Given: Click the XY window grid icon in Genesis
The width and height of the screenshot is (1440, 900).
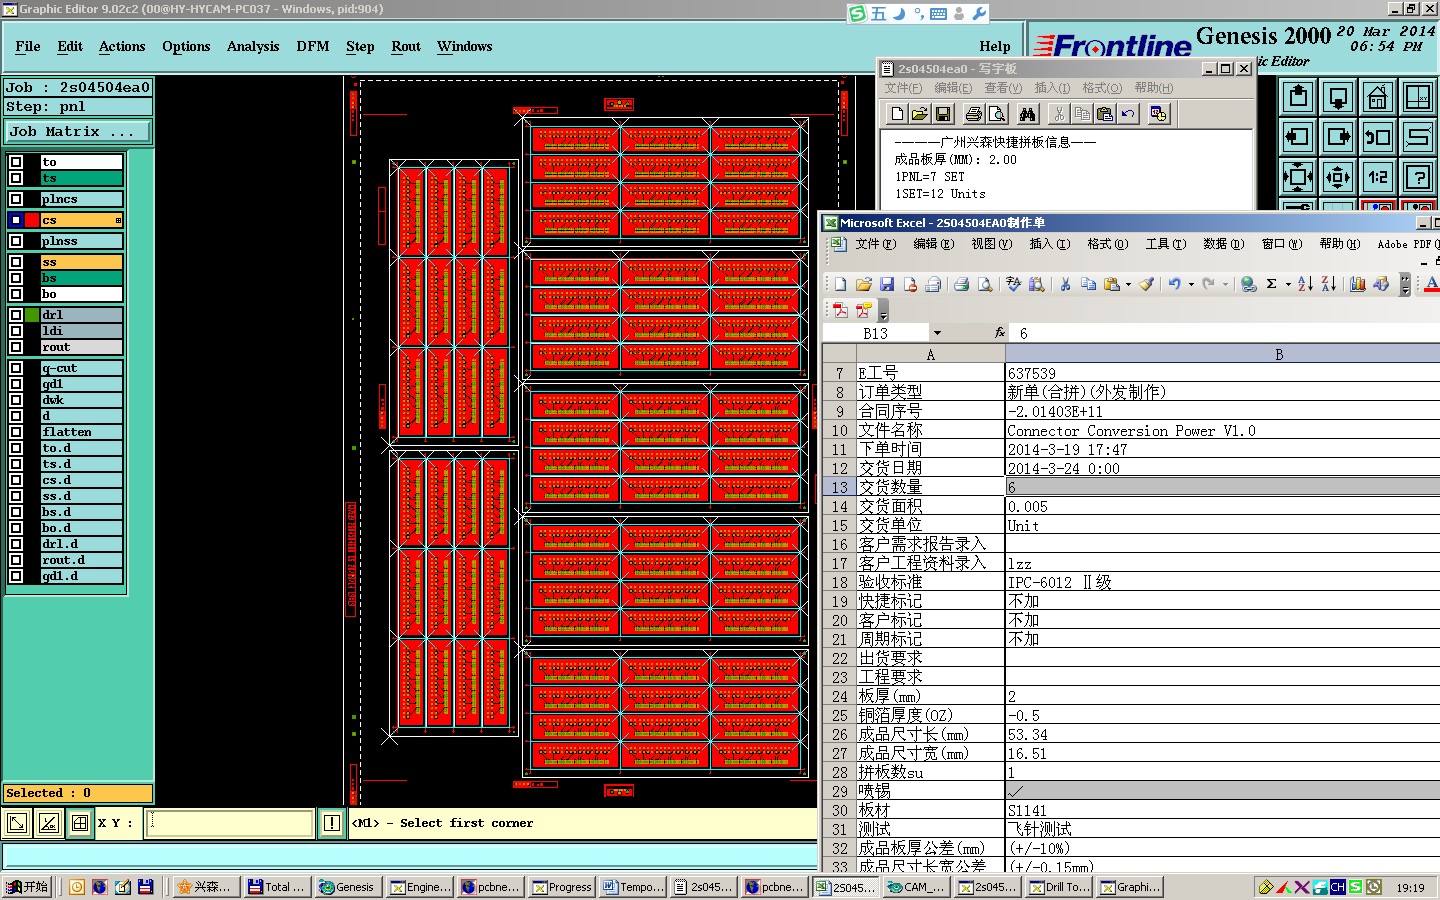Looking at the screenshot, I should (1418, 97).
